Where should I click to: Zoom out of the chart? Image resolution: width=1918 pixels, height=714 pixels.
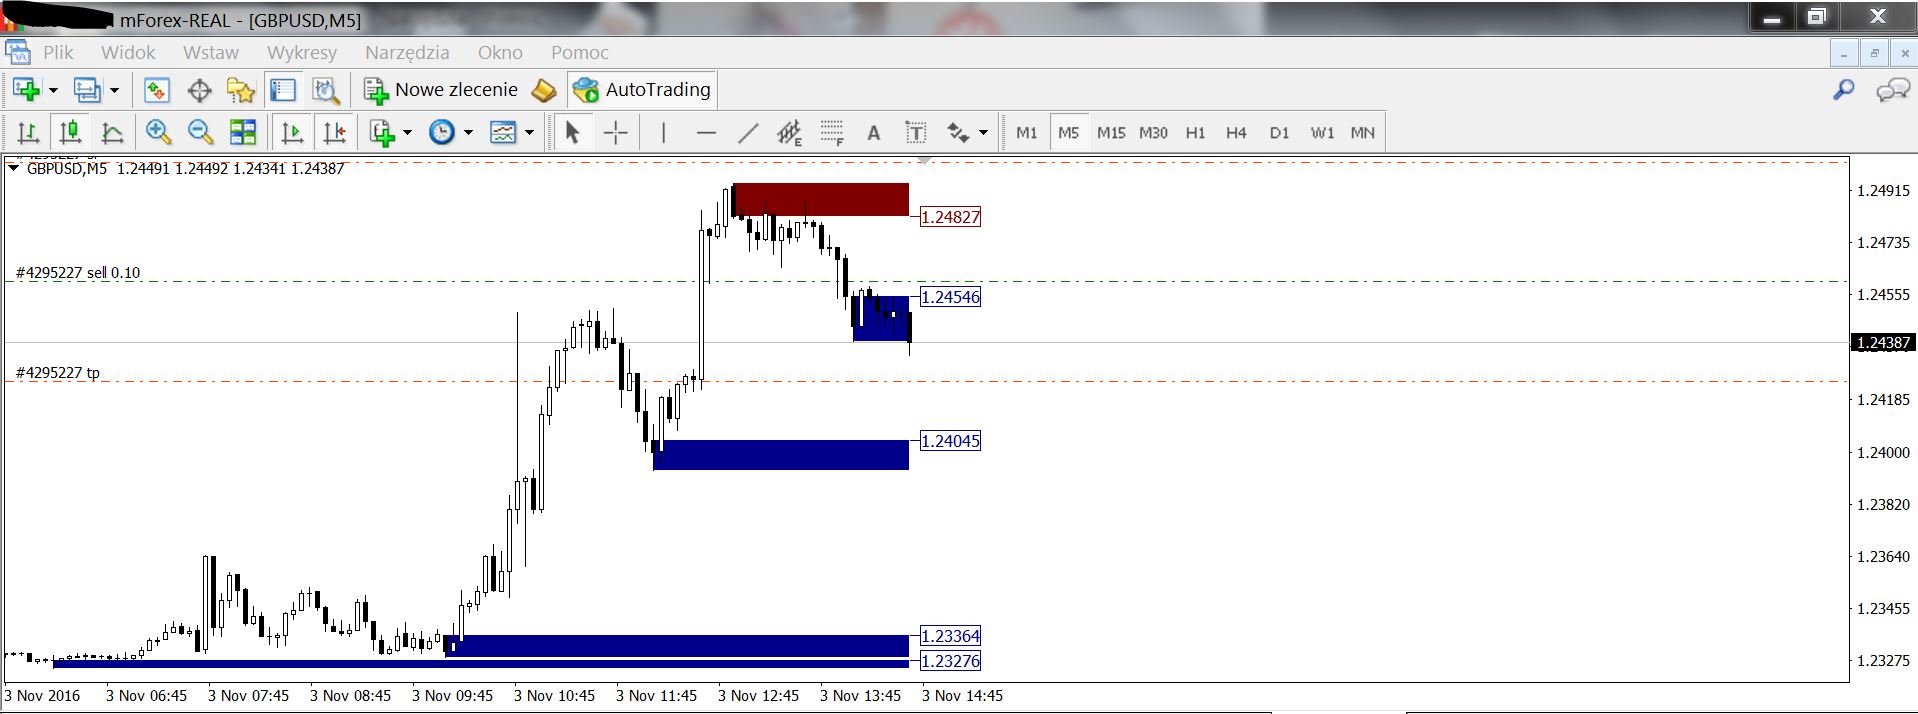(x=200, y=132)
